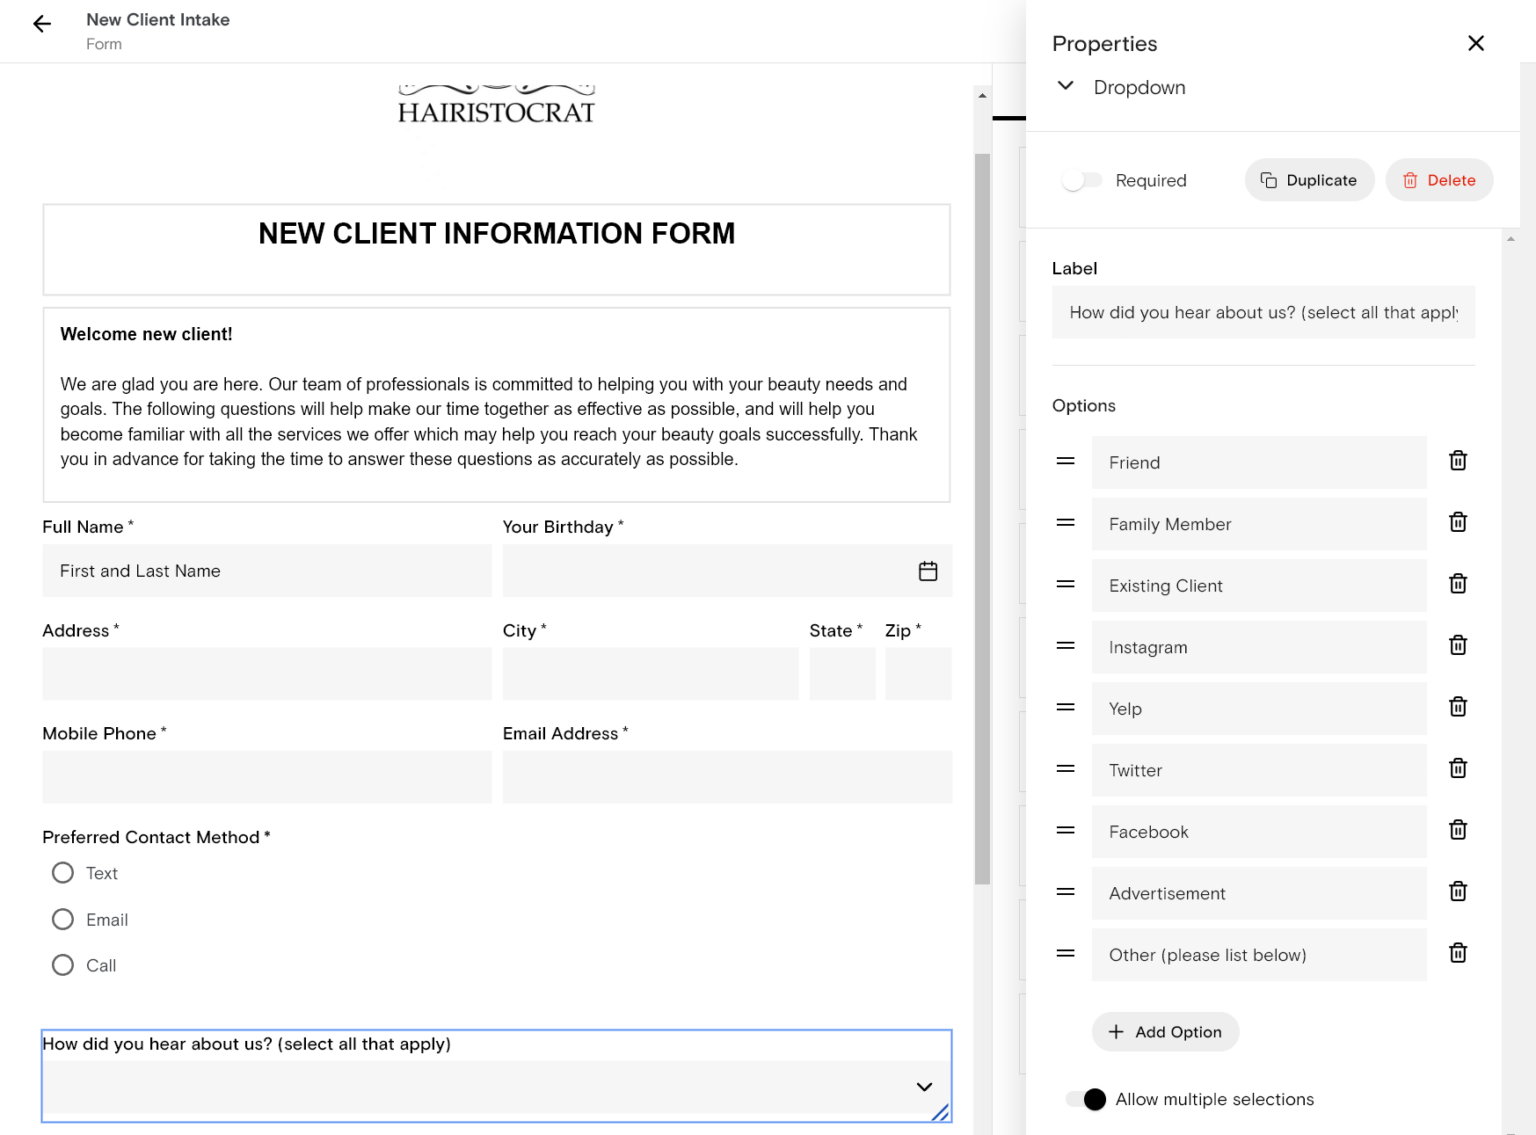Click the New Client Intake title
Screen dimensions: 1536x1135
pyautogui.click(x=158, y=20)
